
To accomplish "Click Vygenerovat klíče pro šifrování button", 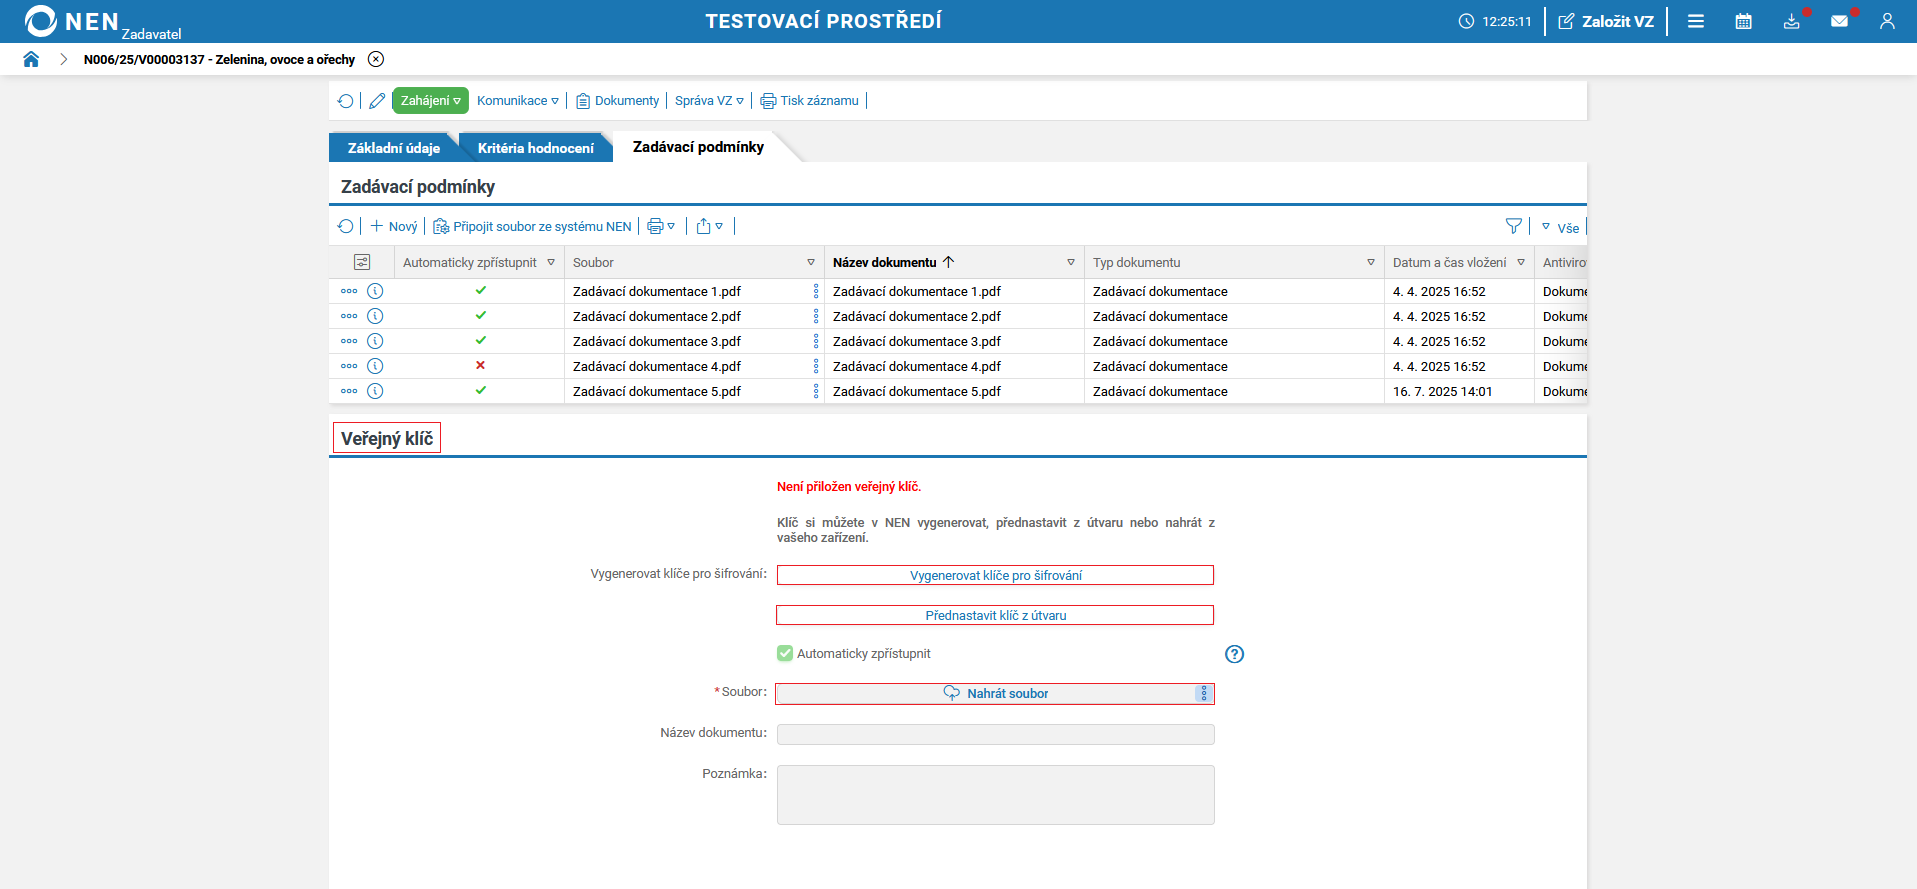I will pyautogui.click(x=995, y=575).
